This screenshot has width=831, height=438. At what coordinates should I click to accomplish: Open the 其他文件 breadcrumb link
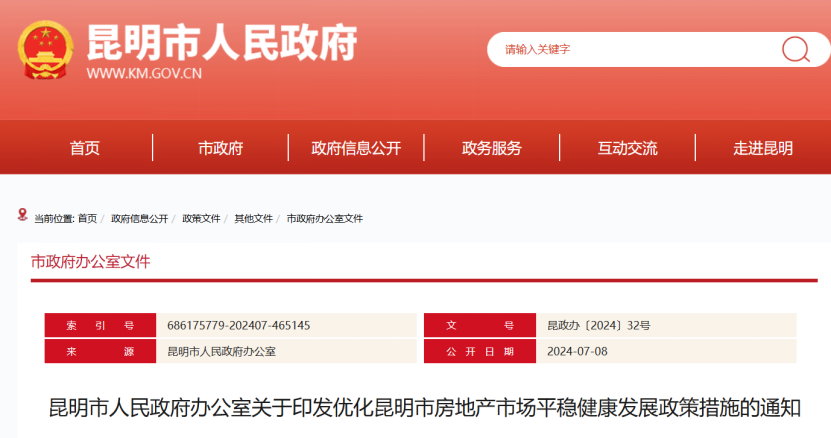point(253,218)
